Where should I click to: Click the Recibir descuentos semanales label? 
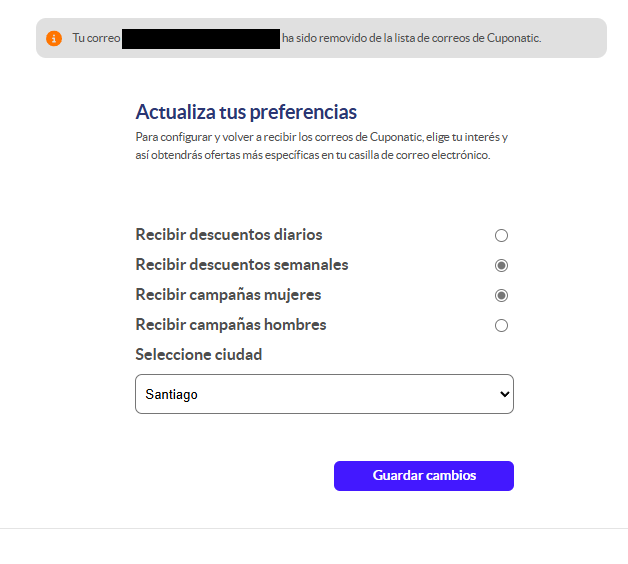tap(242, 265)
